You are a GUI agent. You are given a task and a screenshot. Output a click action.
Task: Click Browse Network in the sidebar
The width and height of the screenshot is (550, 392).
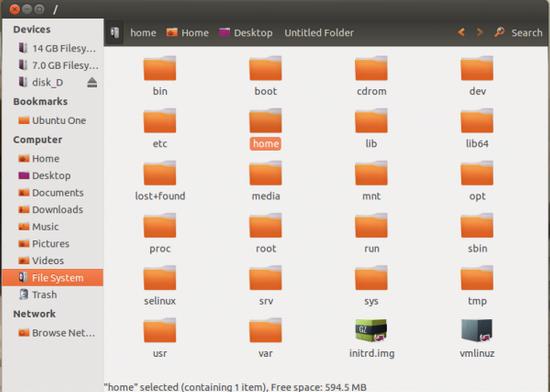(56, 332)
